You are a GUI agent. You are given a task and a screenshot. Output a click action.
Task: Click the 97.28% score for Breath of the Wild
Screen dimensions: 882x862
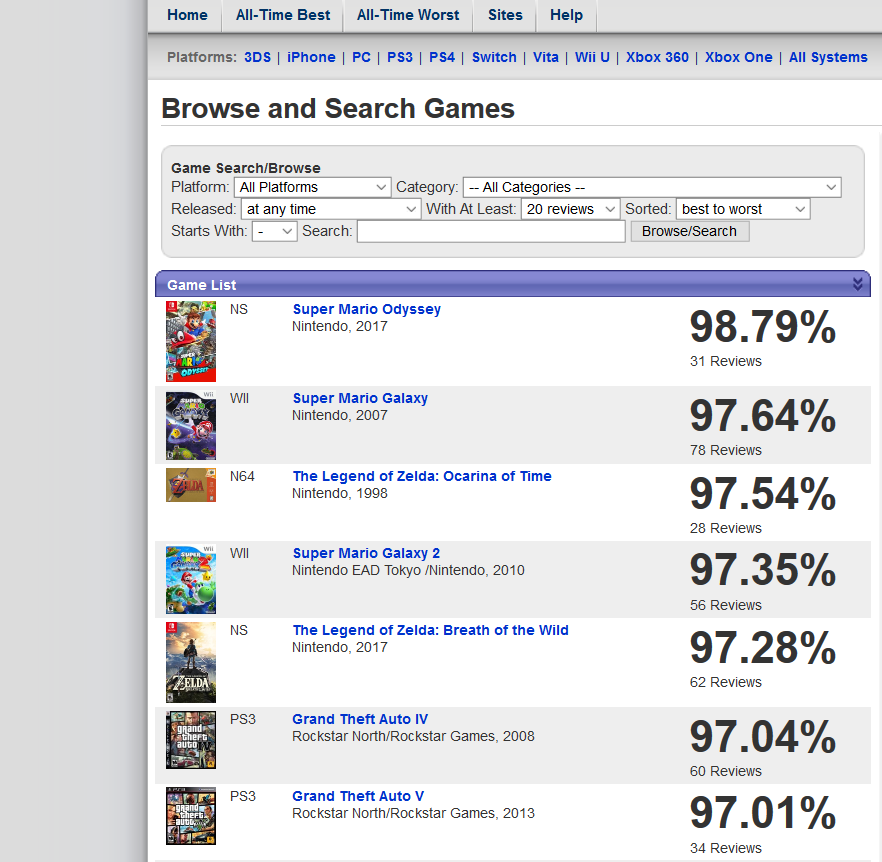(763, 648)
